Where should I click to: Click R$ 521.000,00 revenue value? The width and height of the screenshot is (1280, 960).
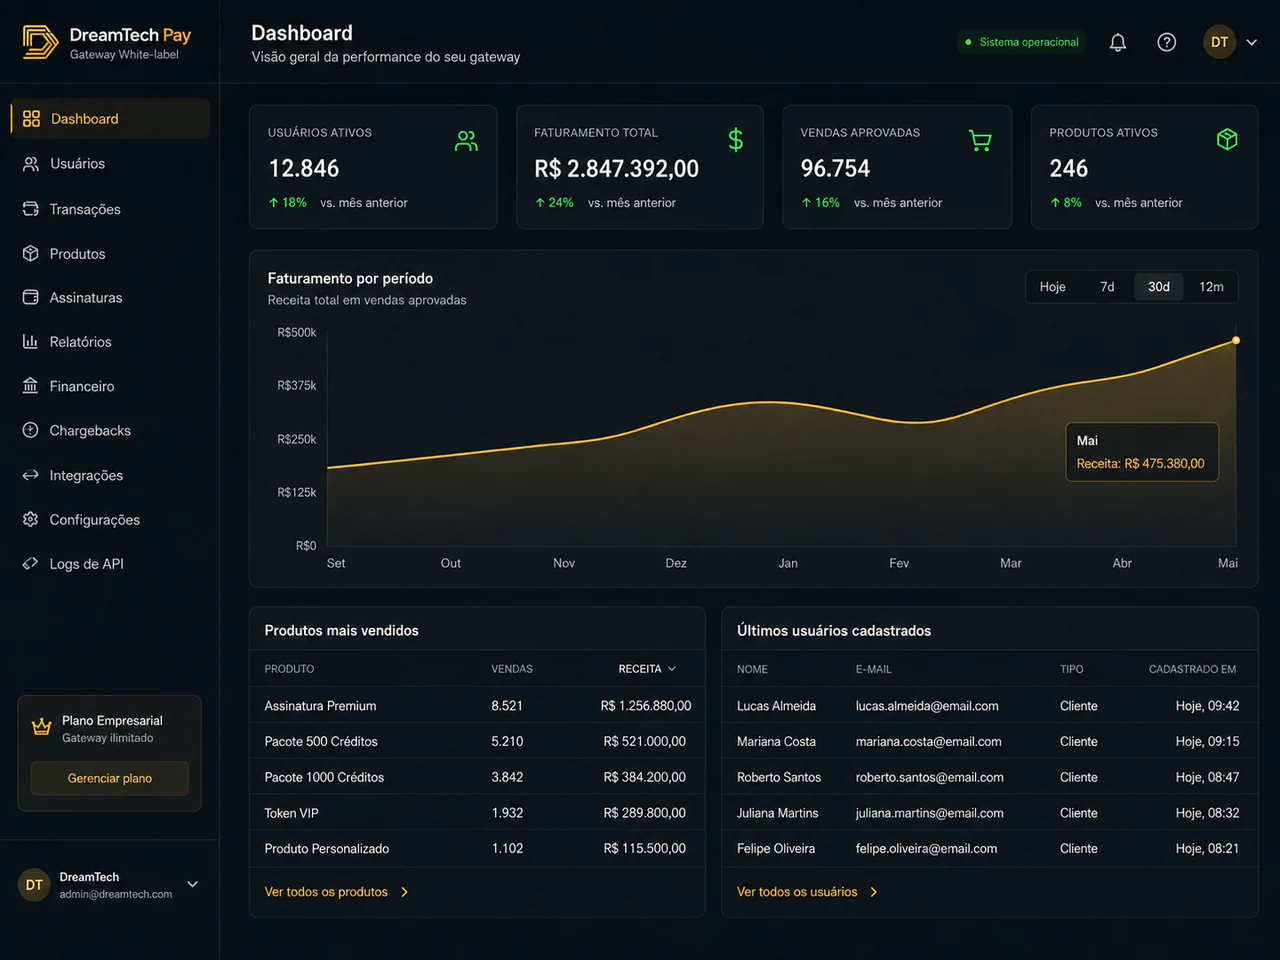coord(645,742)
